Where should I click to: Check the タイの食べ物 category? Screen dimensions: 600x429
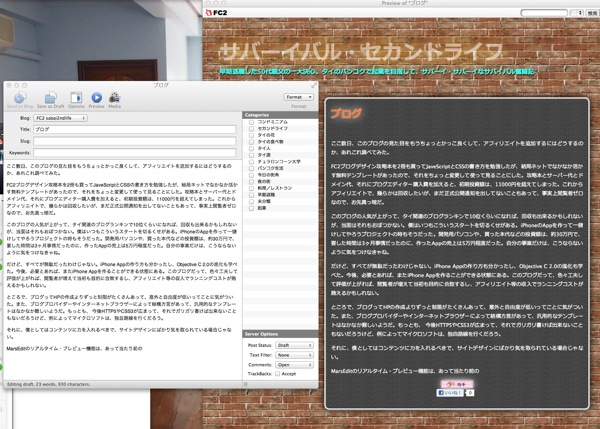[251, 142]
